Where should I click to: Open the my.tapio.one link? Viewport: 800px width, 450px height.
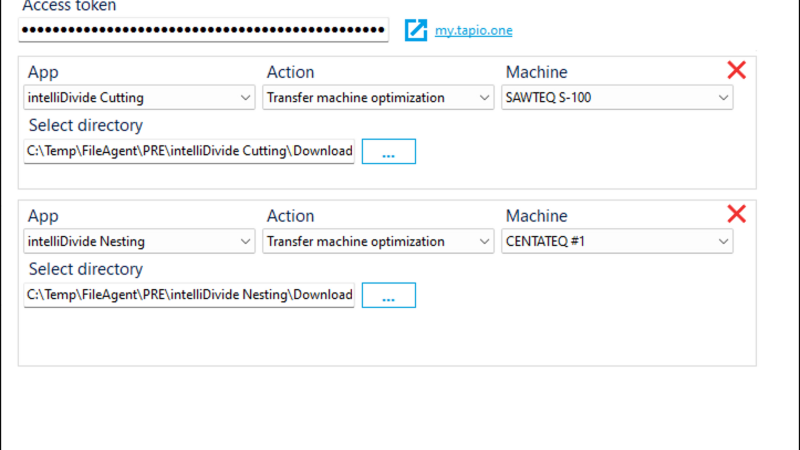coord(473,31)
